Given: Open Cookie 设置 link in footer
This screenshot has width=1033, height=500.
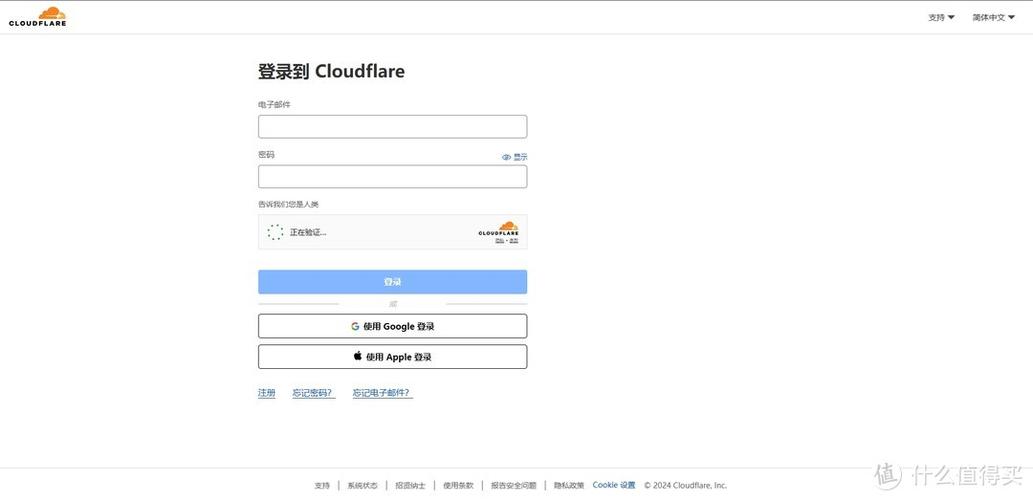Looking at the screenshot, I should (614, 485).
